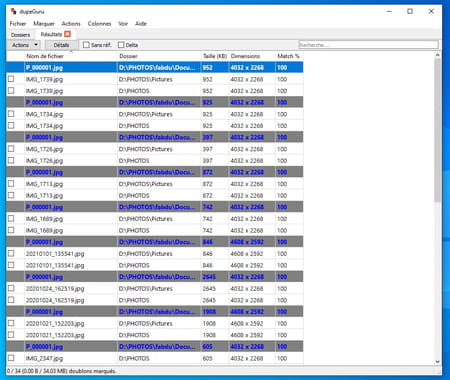Click file name IMG_2347.jpg
Image resolution: width=450 pixels, height=380 pixels.
44,358
